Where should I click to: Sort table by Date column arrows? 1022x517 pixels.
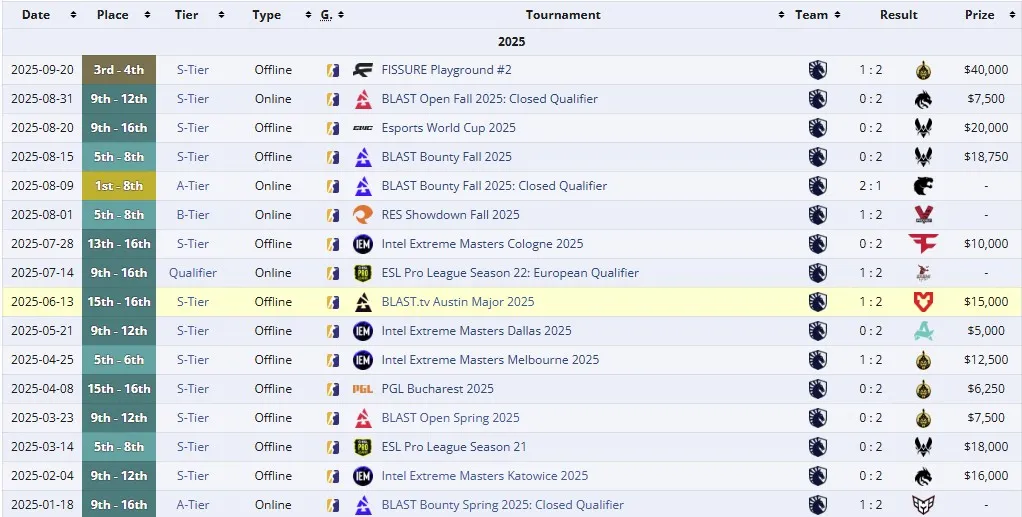[73, 15]
